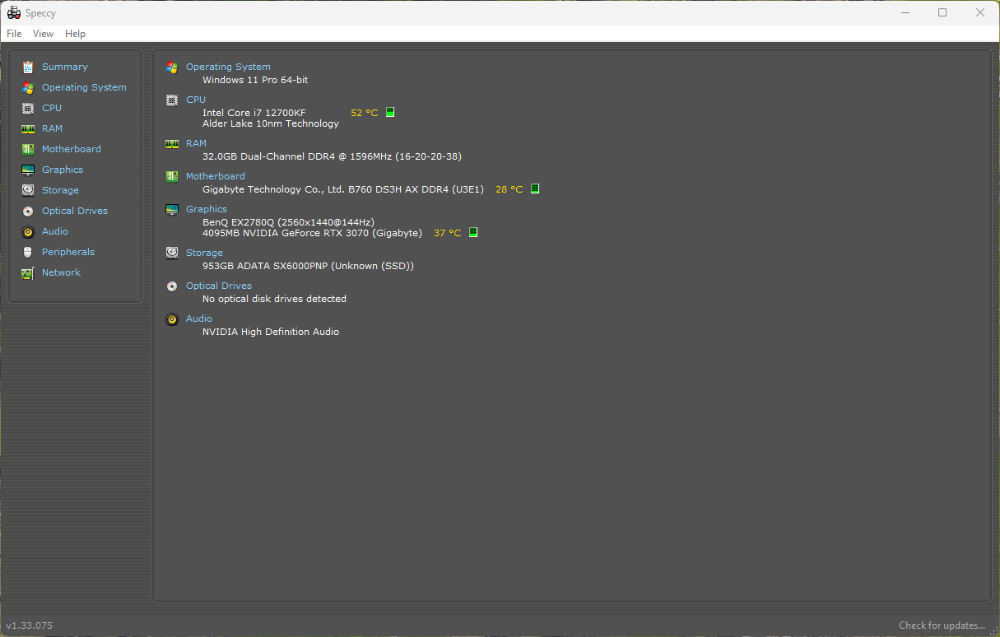1000x637 pixels.
Task: Click the chip icon beside CPU heading
Action: 172,100
